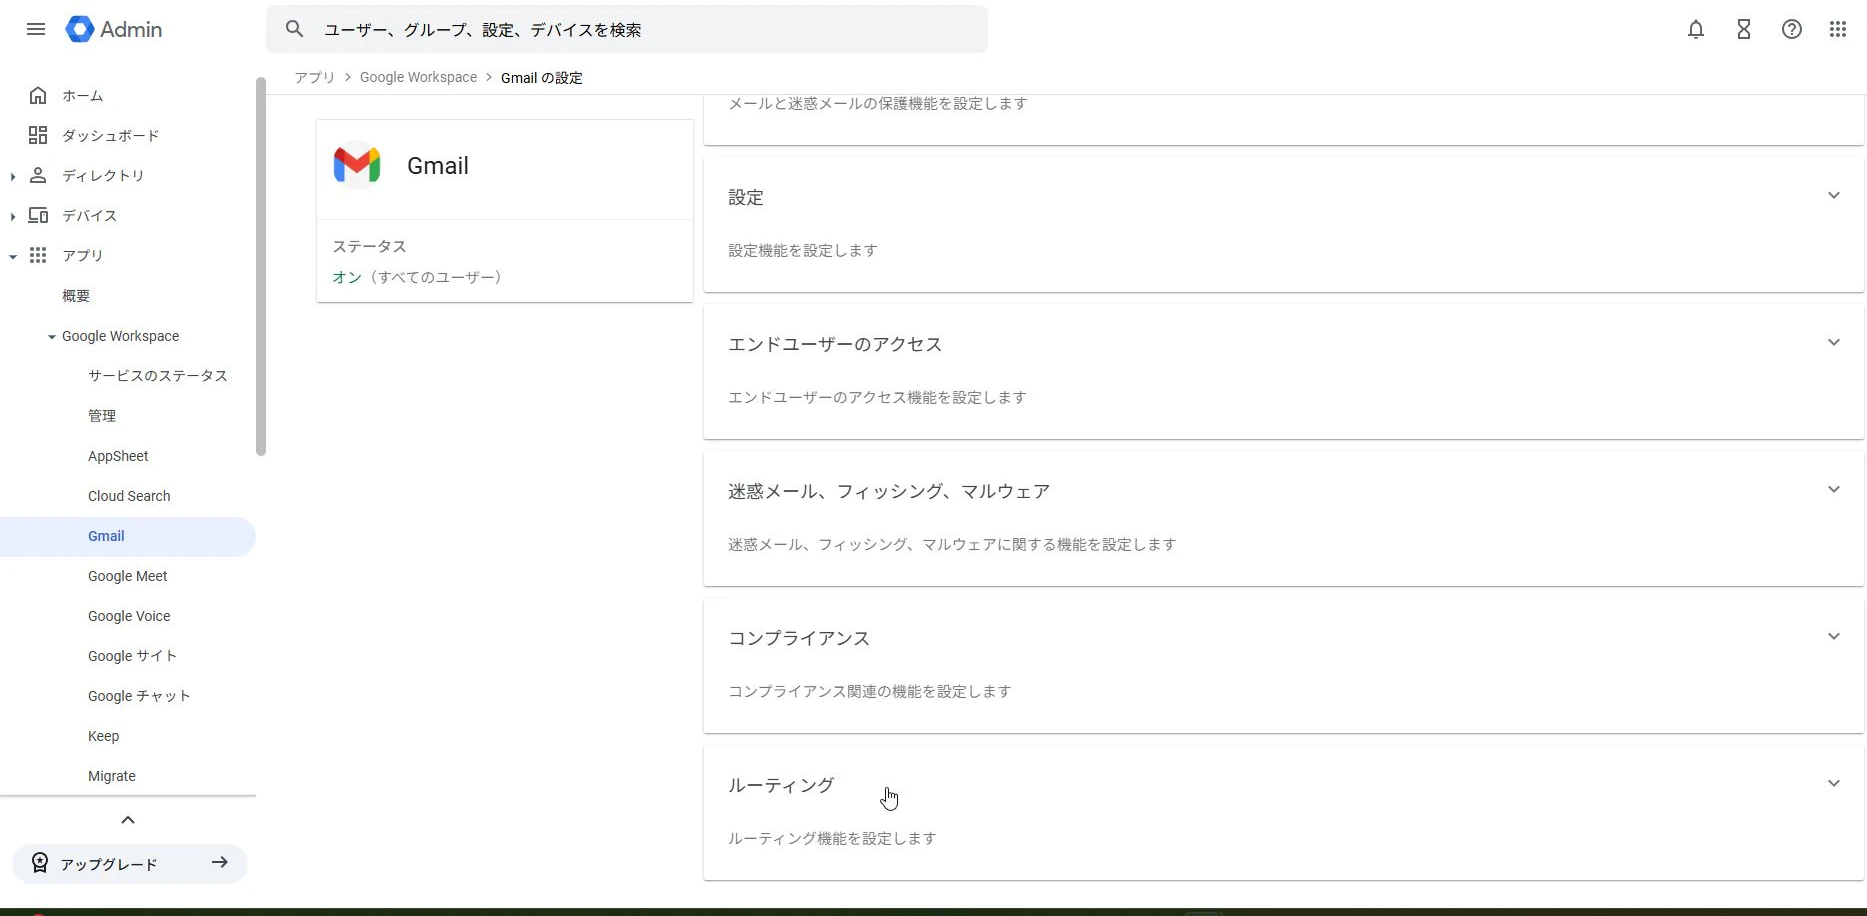Click the Google Workspace breadcrumb link
The height and width of the screenshot is (916, 1867).
pyautogui.click(x=418, y=77)
